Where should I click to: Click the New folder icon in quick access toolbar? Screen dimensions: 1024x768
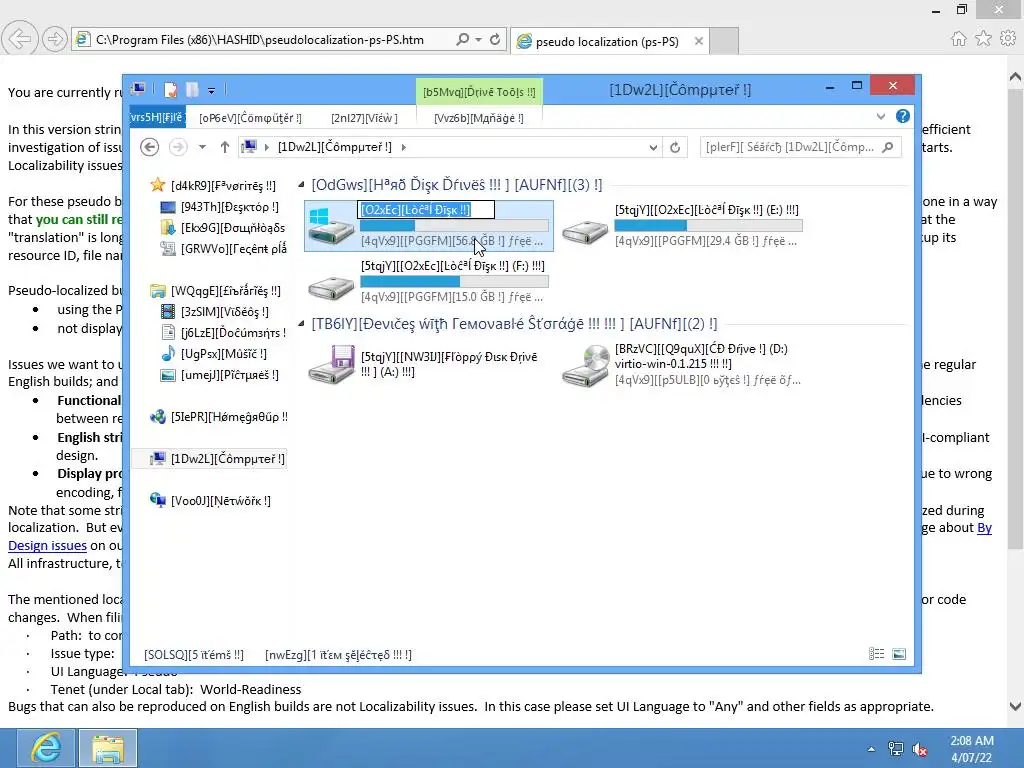[x=192, y=89]
